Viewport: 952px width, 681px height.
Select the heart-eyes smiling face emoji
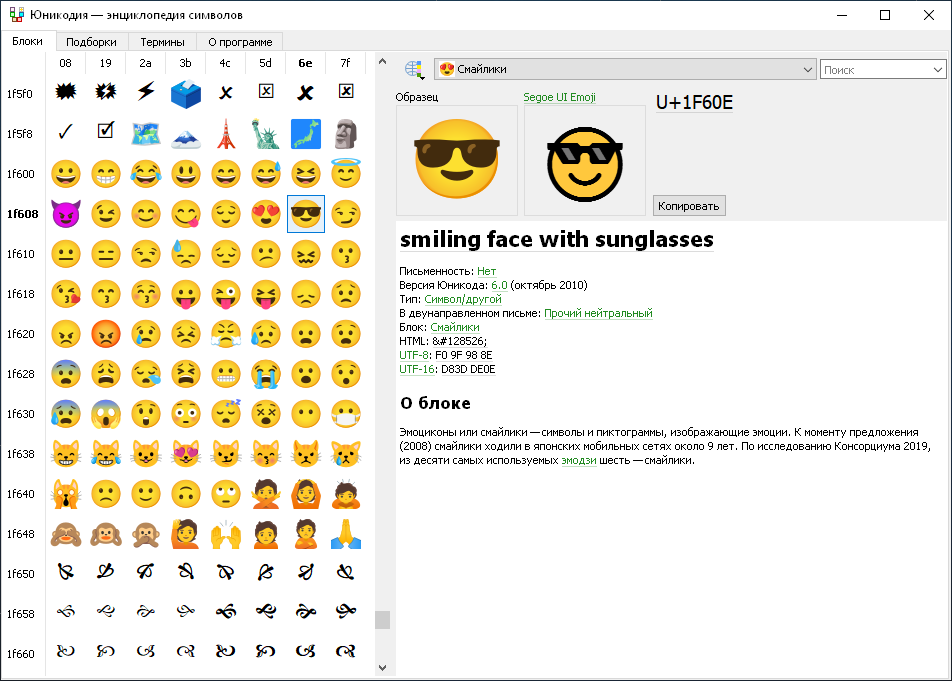click(265, 214)
